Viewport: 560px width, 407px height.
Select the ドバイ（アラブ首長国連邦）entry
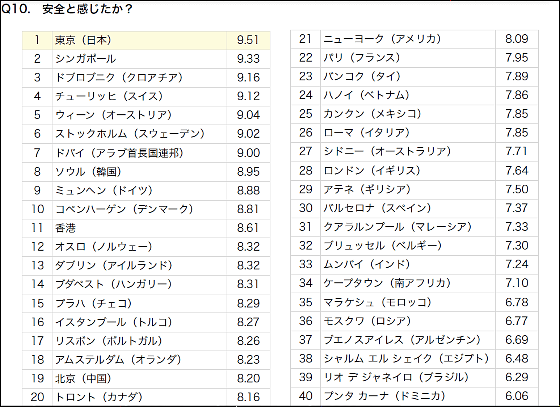point(139,153)
